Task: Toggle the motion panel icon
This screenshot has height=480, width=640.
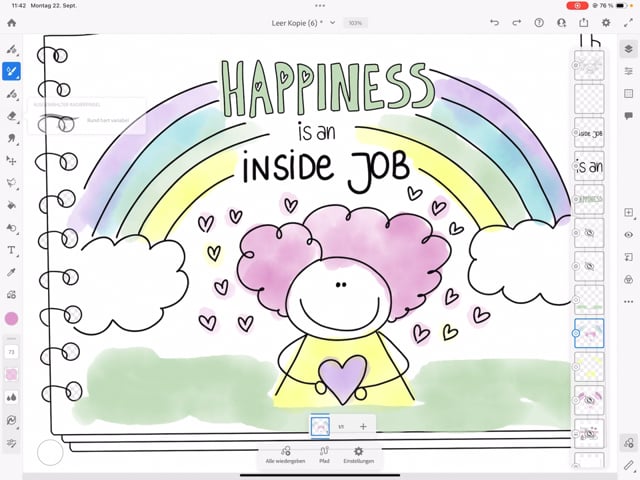Action: [629, 443]
